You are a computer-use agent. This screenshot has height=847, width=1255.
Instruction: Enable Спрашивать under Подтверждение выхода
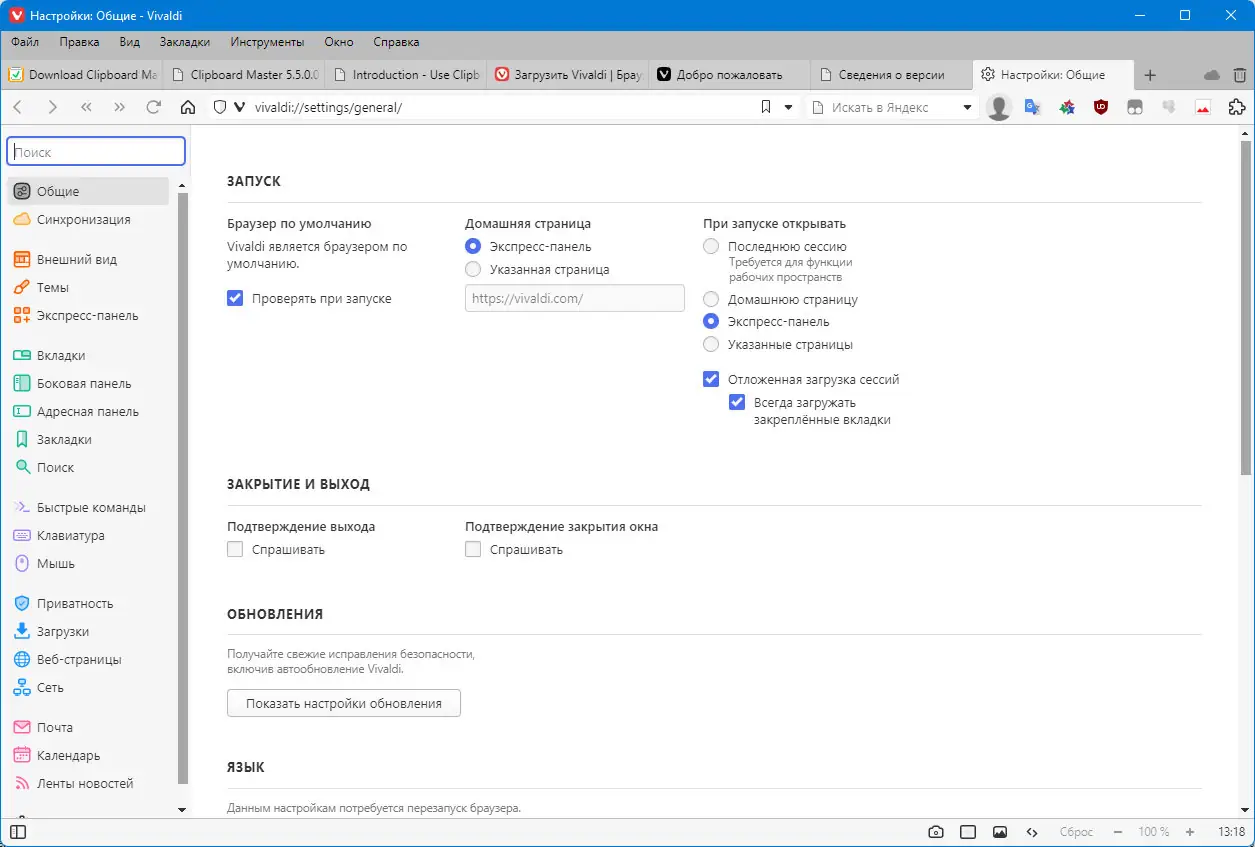point(236,549)
